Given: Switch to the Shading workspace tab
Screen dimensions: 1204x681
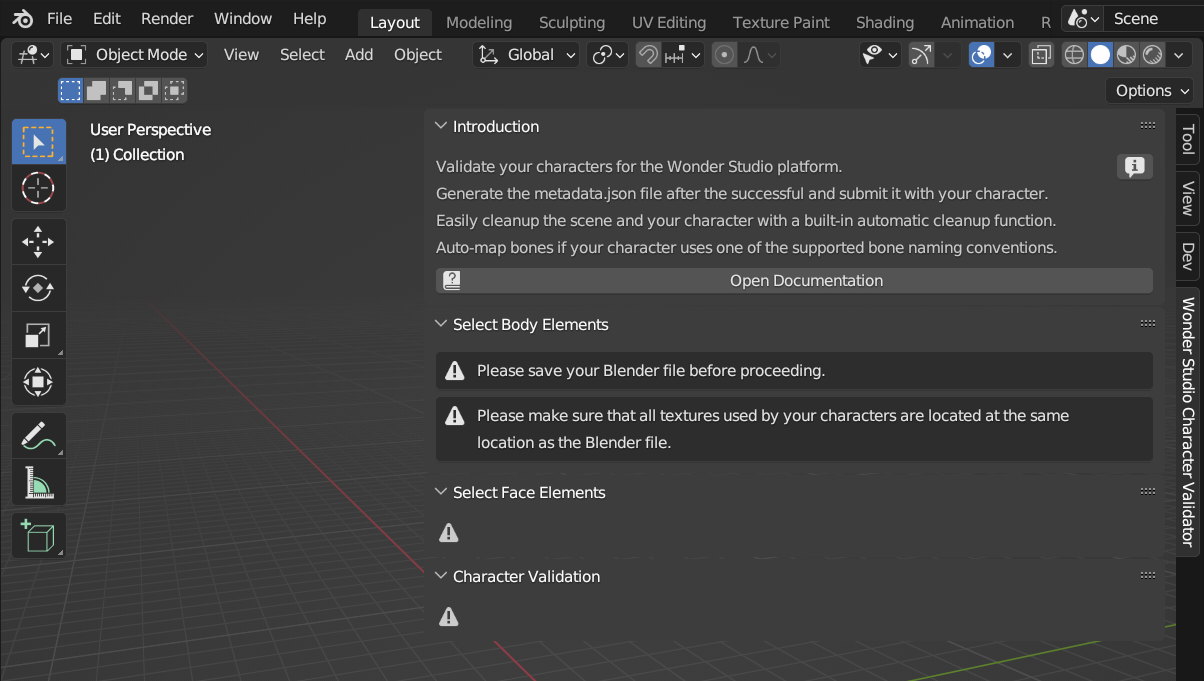Looking at the screenshot, I should (885, 22).
